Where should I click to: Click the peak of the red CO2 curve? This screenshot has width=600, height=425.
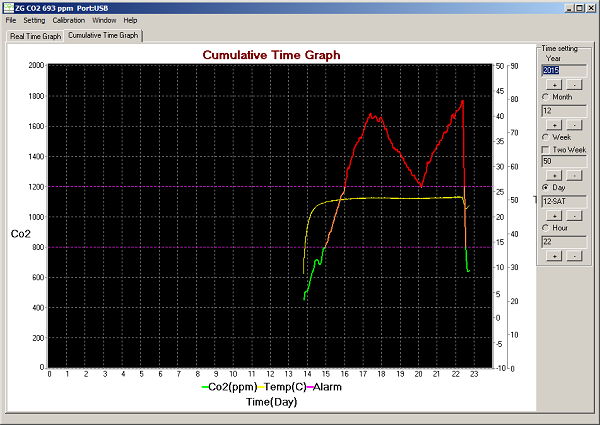(x=463, y=101)
